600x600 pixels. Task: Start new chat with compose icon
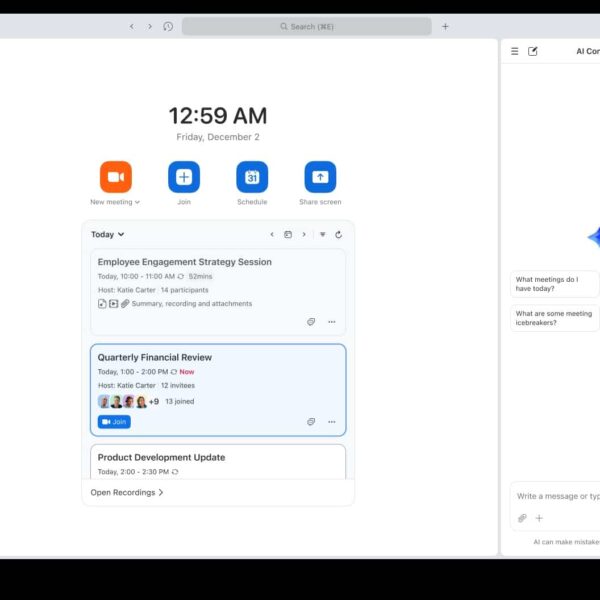(x=533, y=51)
